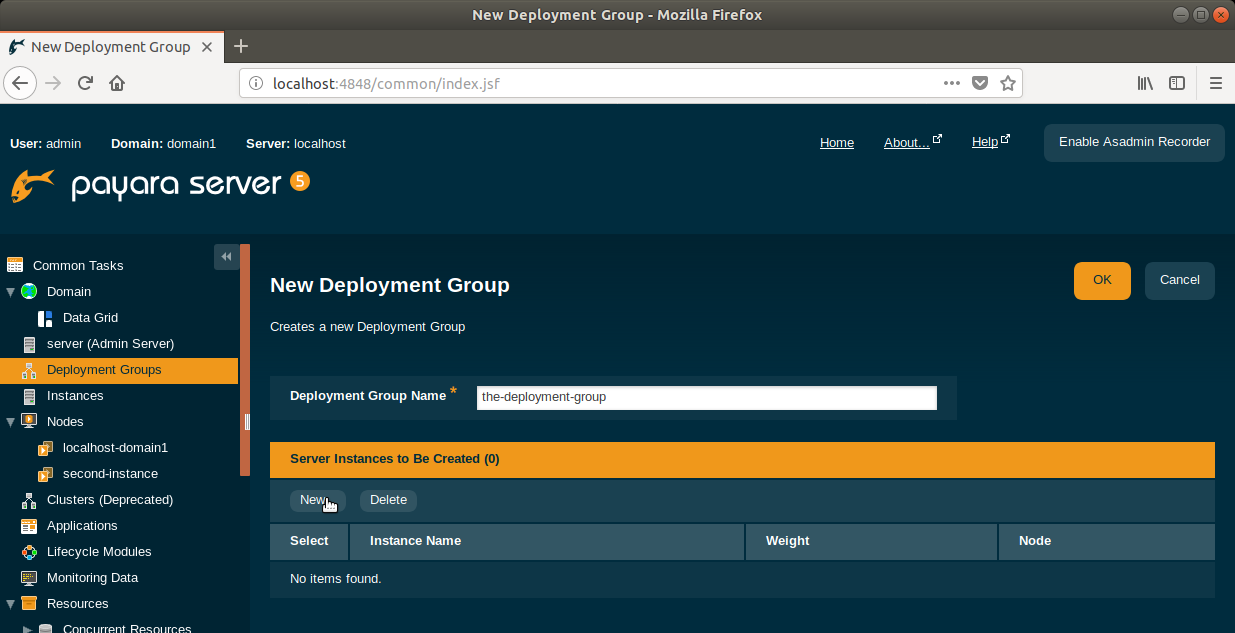Image resolution: width=1235 pixels, height=633 pixels.
Task: Click New to add server instance
Action: [317, 500]
